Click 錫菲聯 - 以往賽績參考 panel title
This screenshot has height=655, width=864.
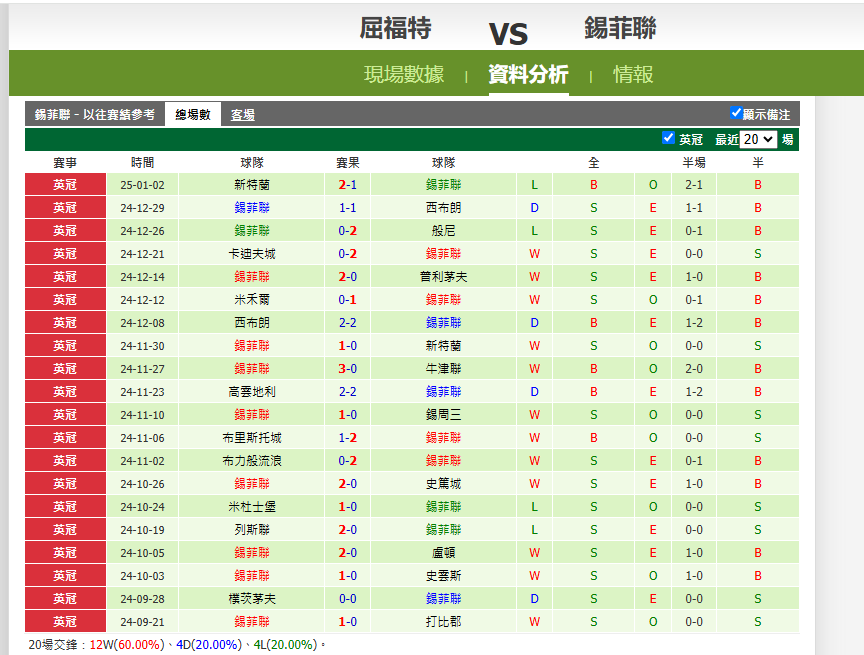click(x=95, y=115)
